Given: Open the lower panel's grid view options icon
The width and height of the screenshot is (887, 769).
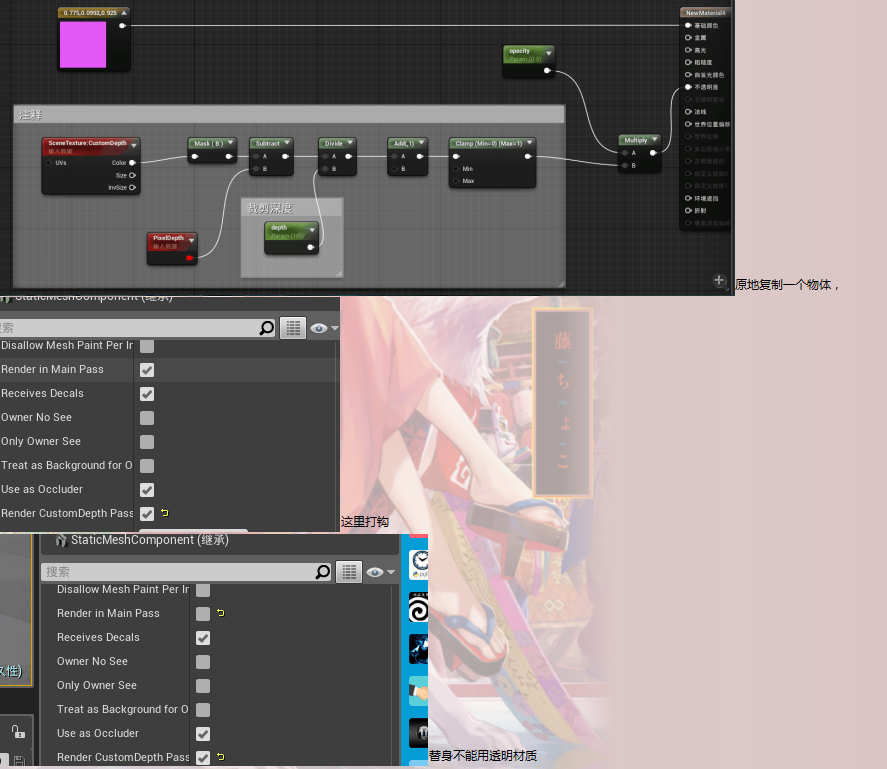Looking at the screenshot, I should (349, 572).
